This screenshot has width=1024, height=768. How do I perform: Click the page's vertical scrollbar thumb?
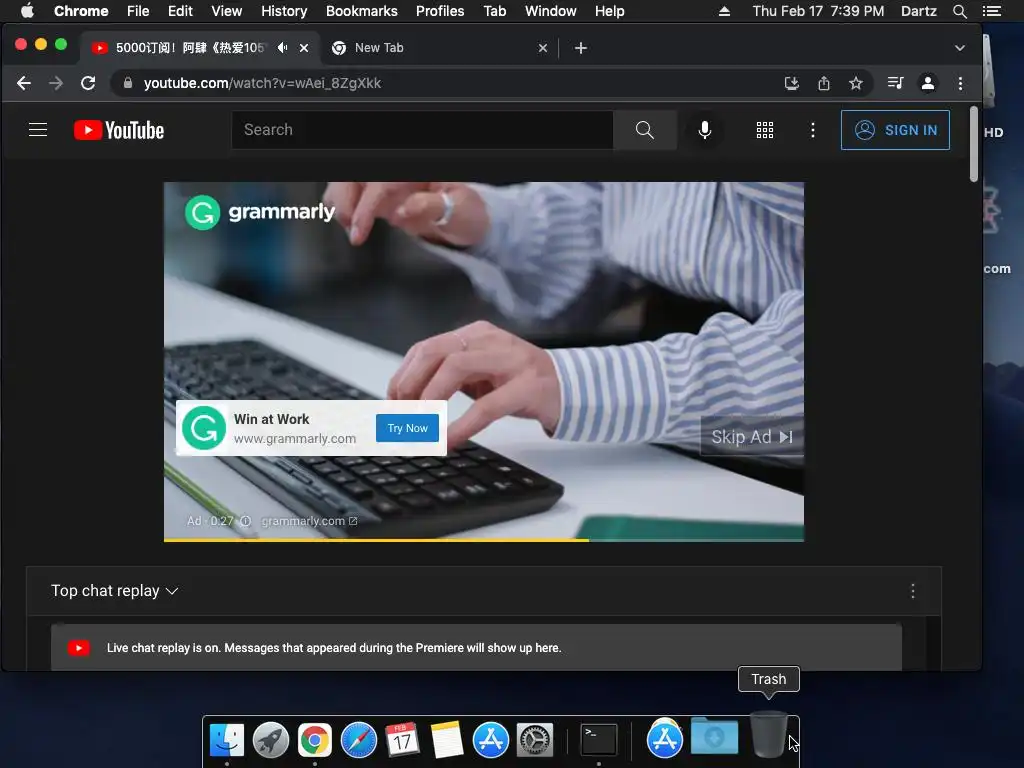point(973,144)
